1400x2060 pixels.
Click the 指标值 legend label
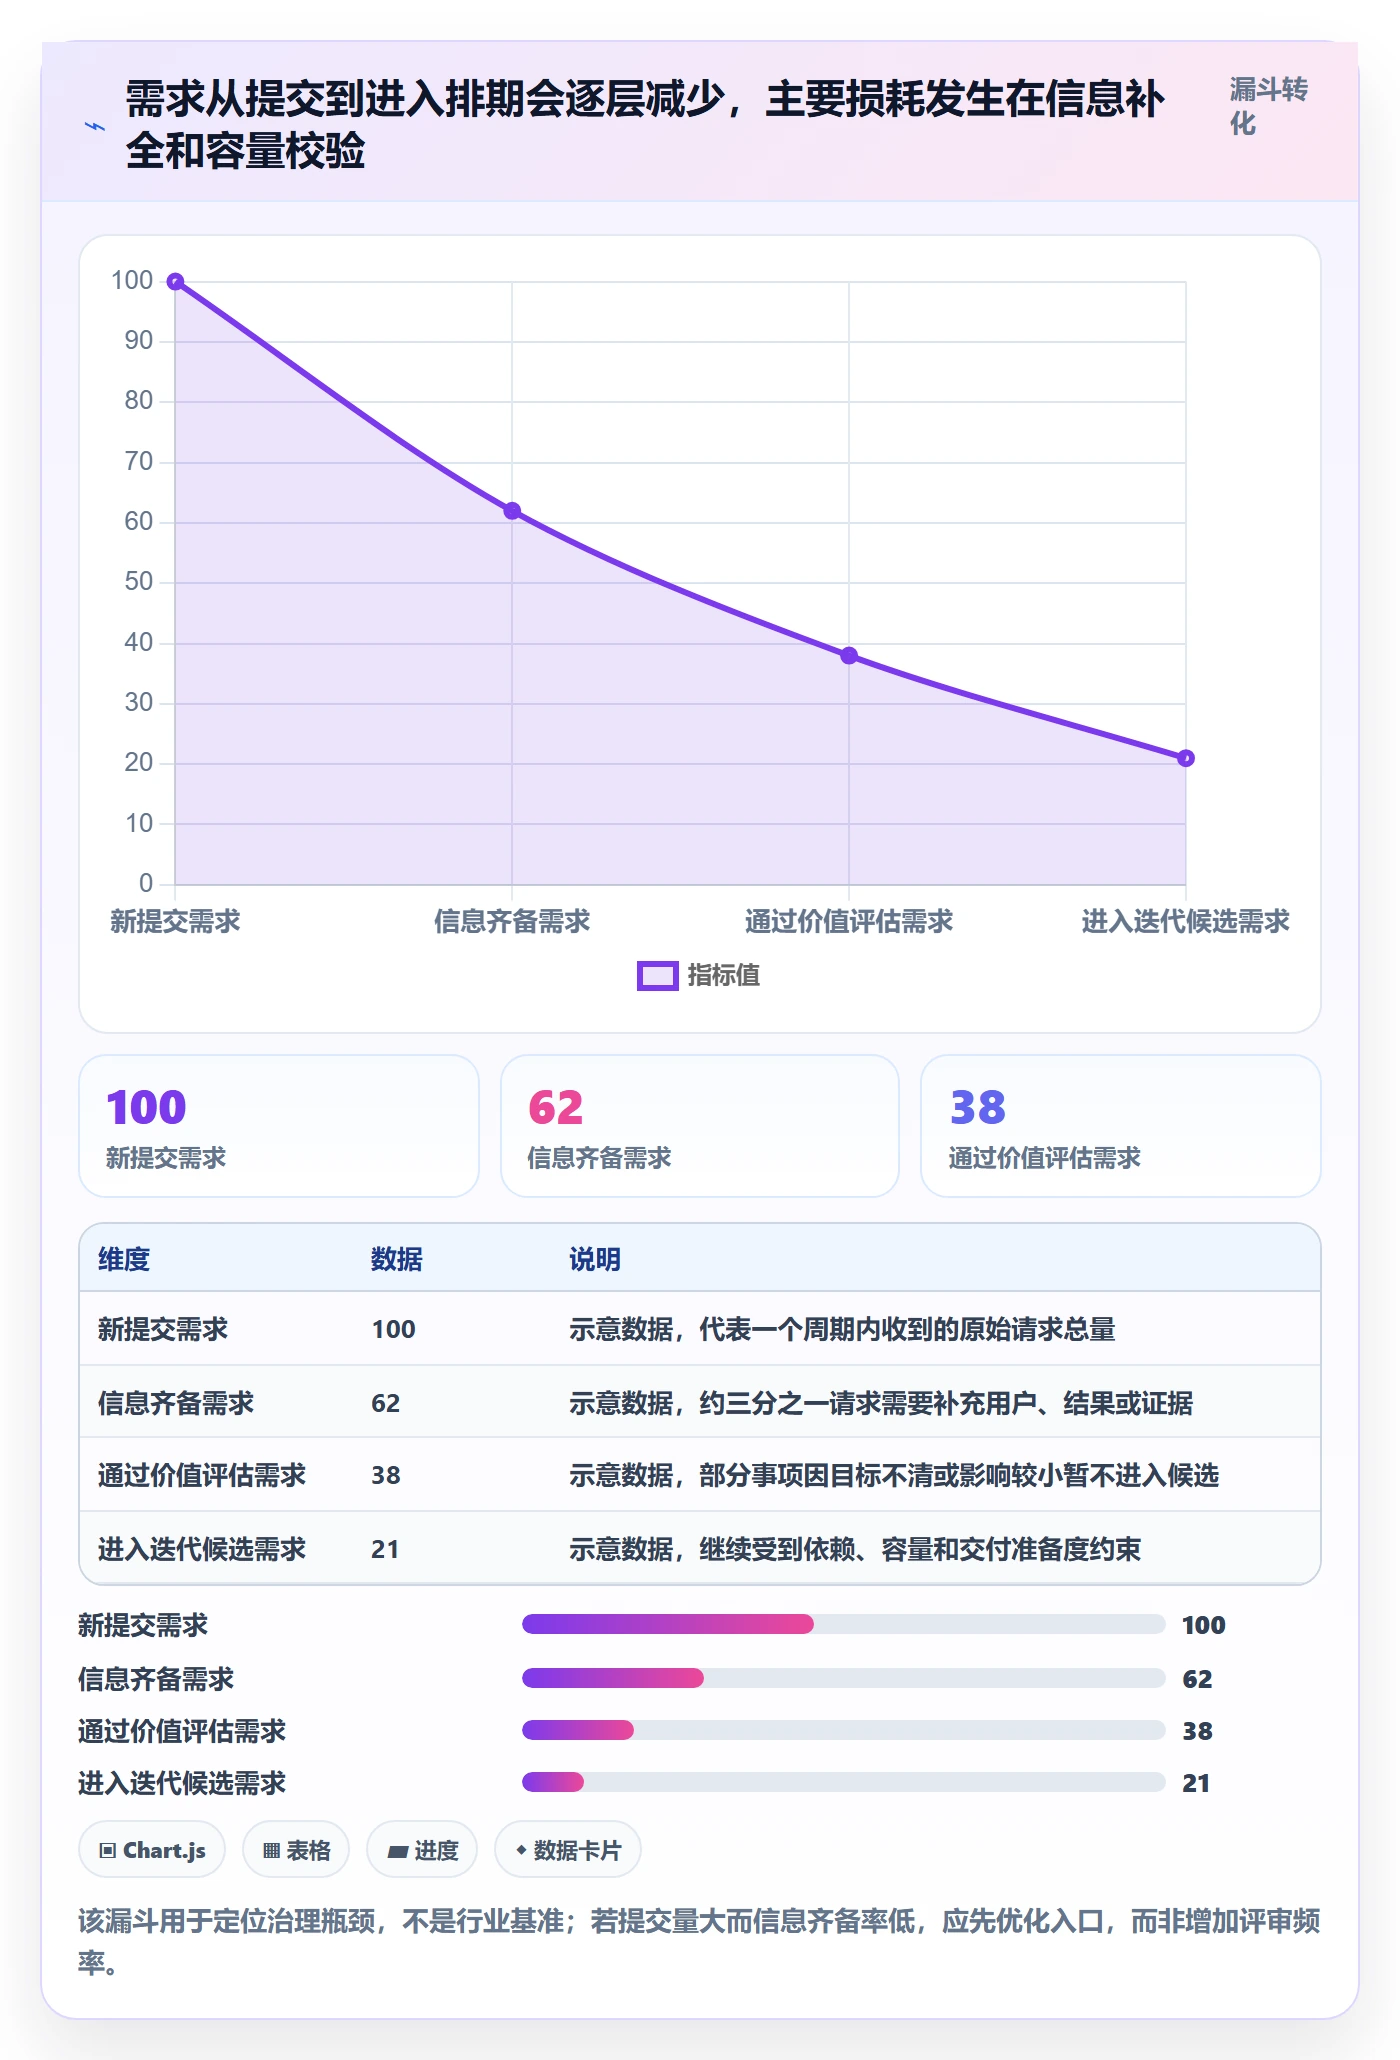(x=724, y=976)
